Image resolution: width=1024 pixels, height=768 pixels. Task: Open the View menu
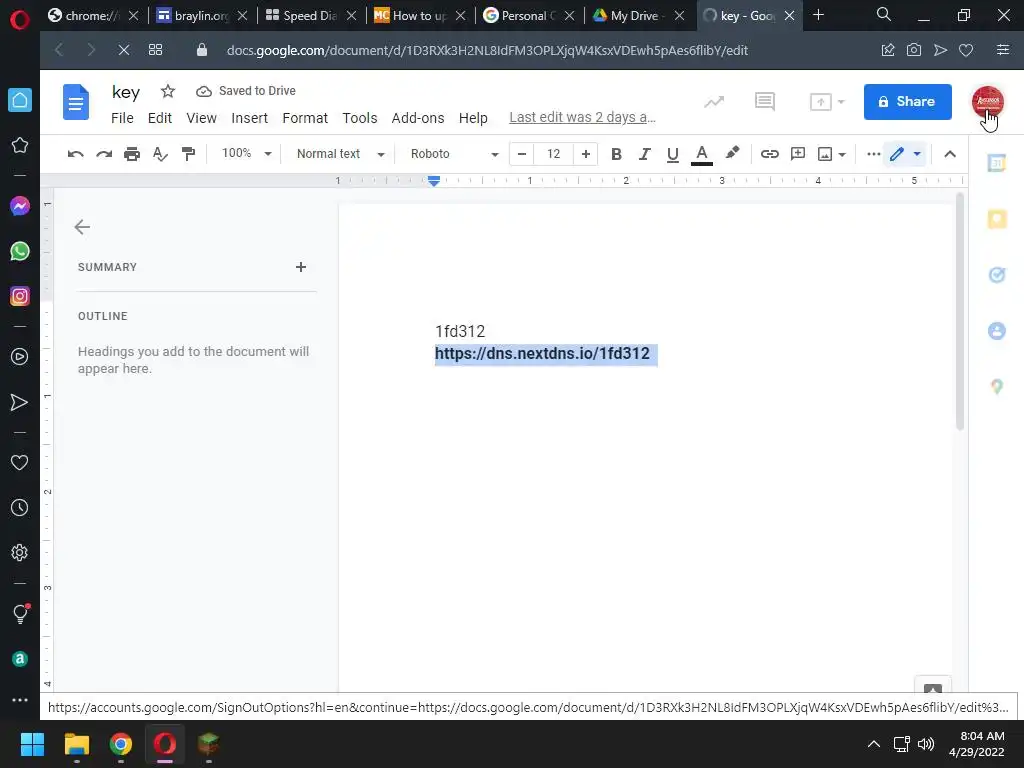point(201,118)
